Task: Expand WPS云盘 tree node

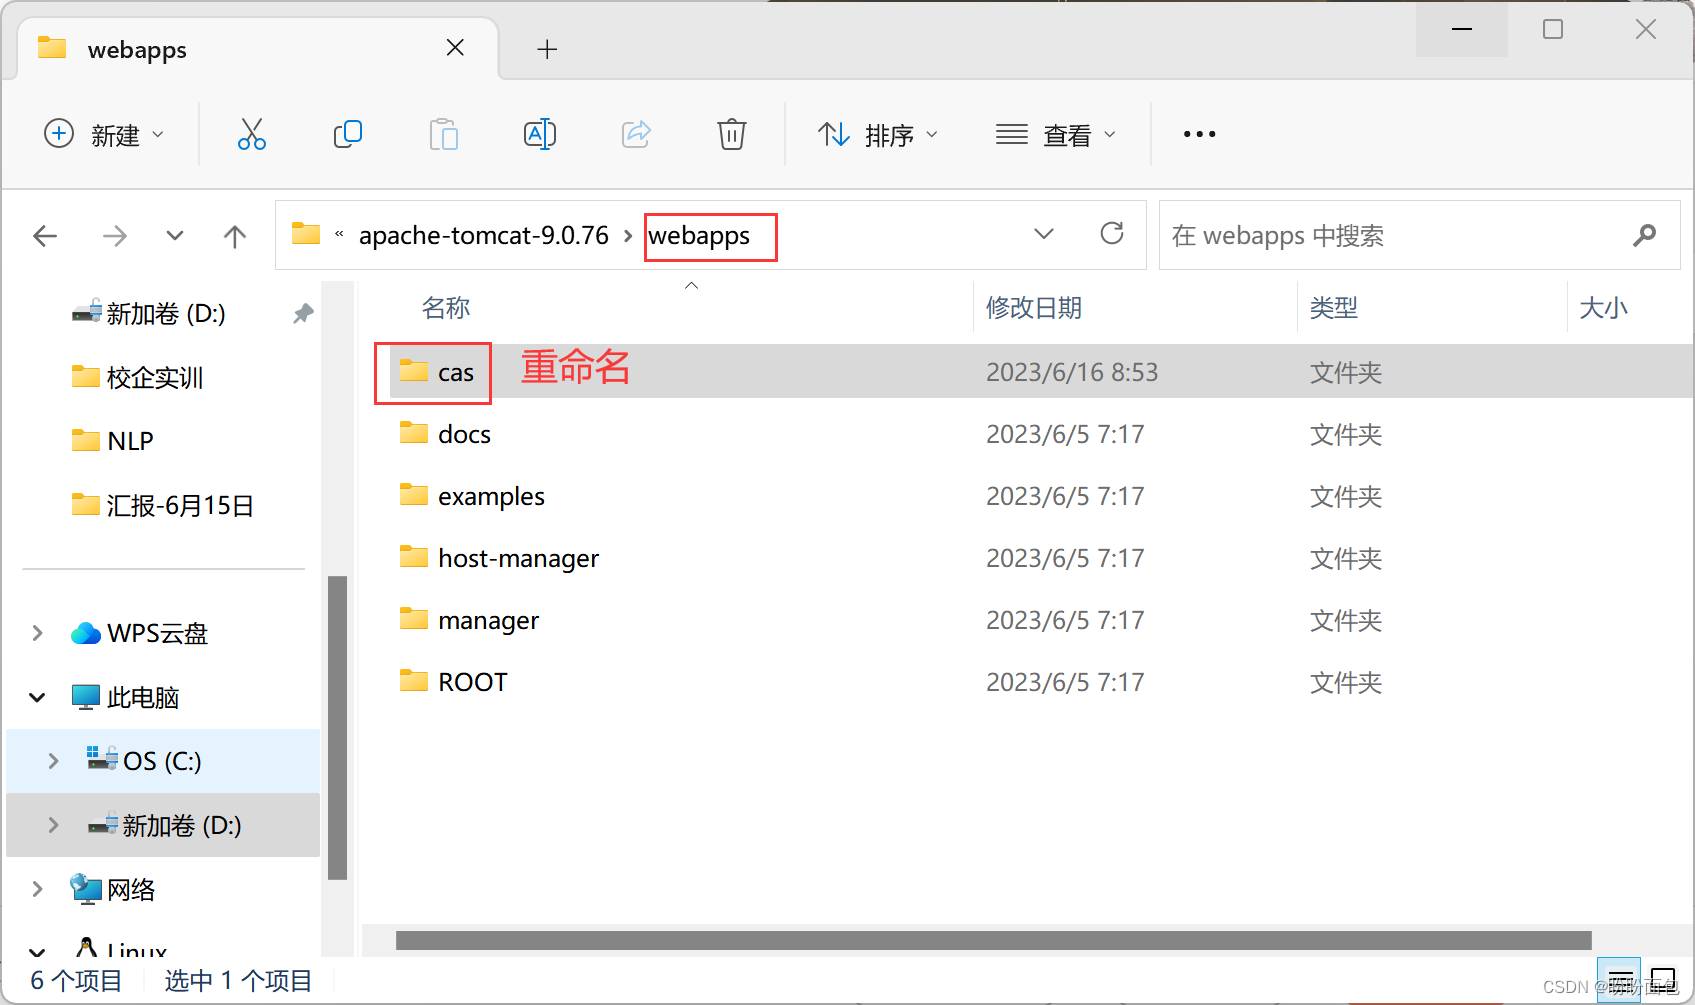Action: coord(37,633)
